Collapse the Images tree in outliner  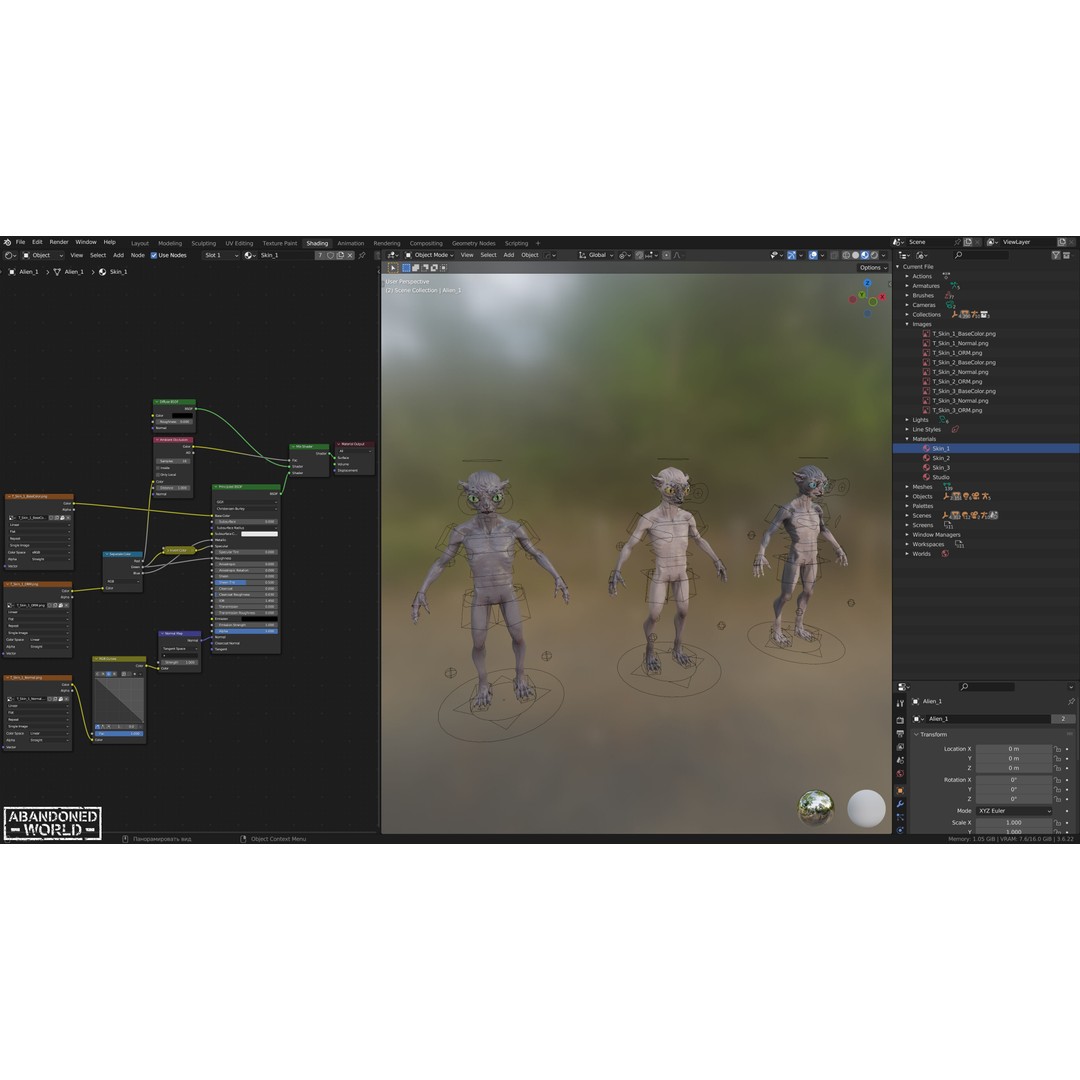[x=907, y=324]
